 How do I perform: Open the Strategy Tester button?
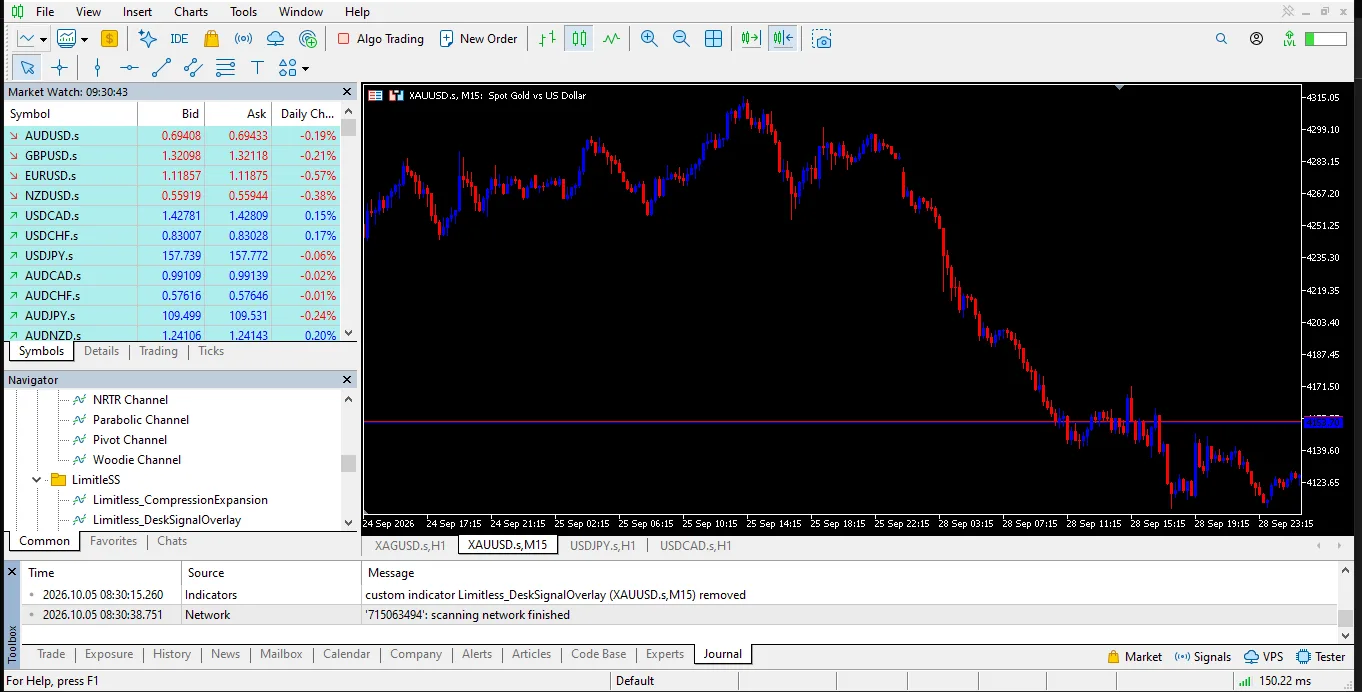coord(1320,657)
